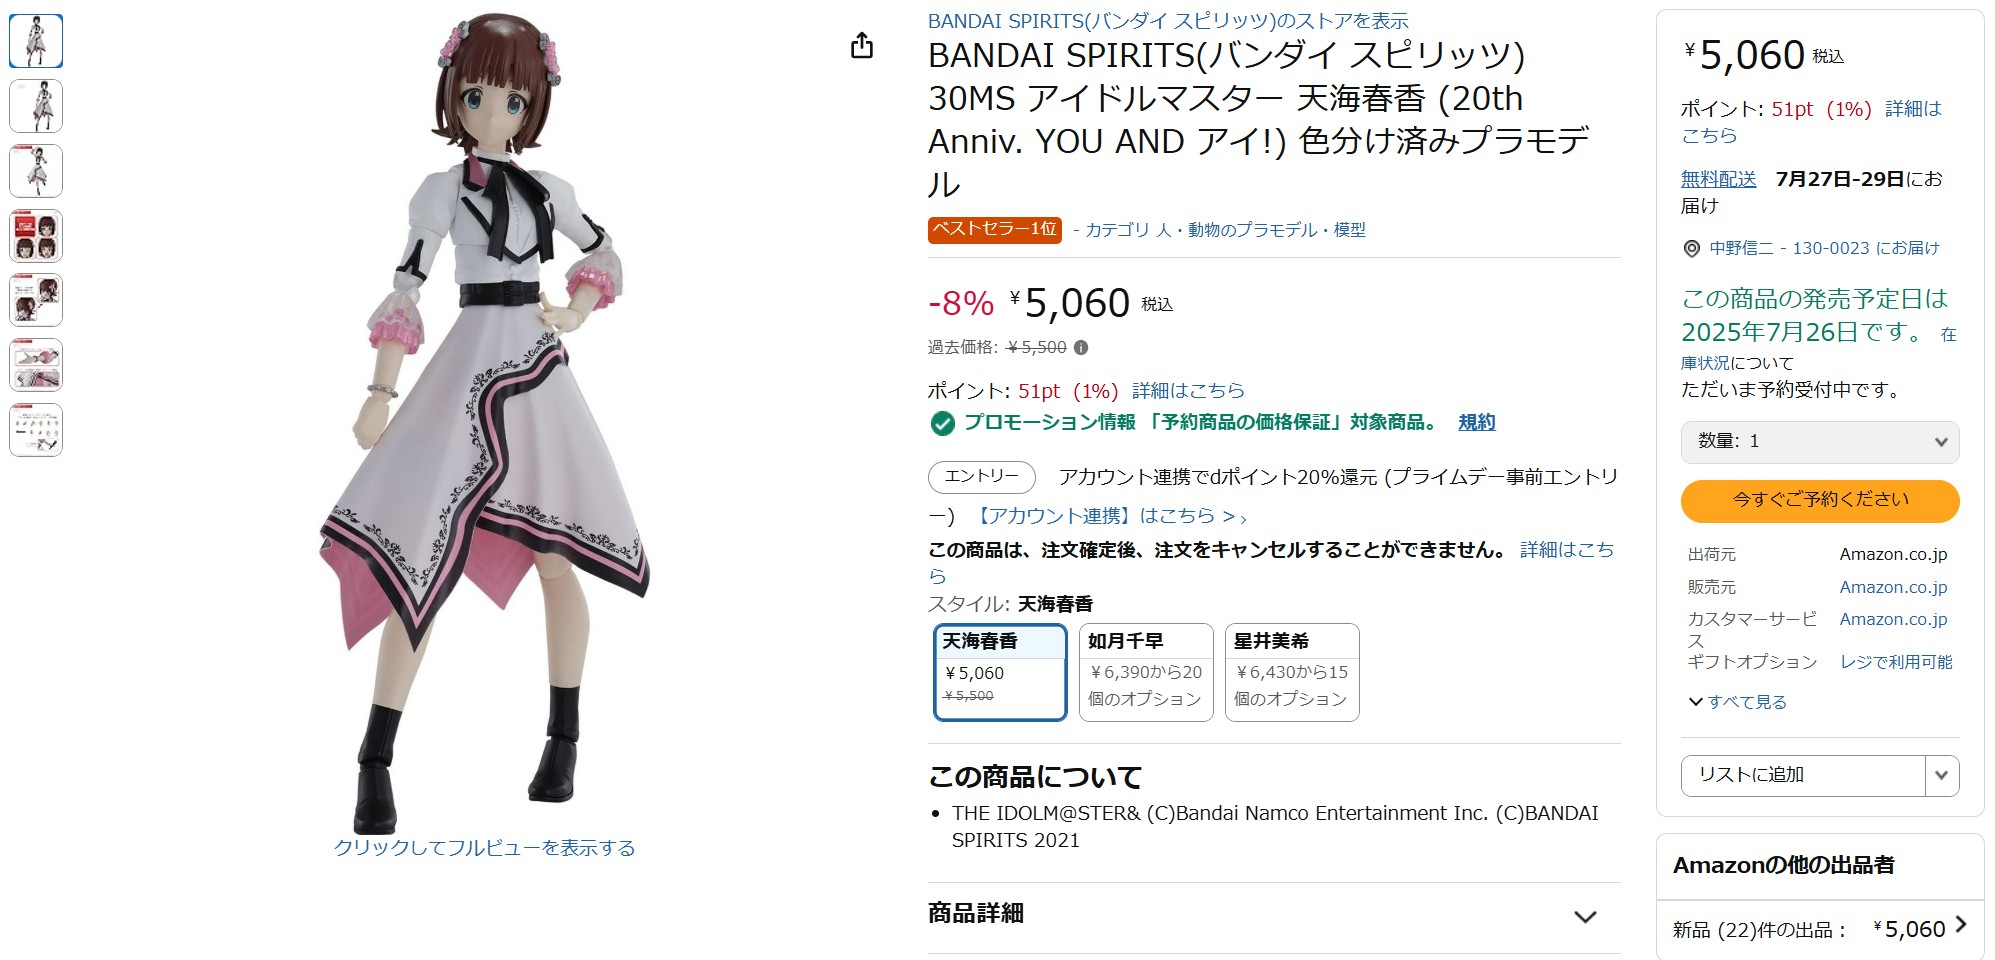The width and height of the screenshot is (1995, 960).
Task: Click the 無料配送 free shipping link
Action: [x=1718, y=179]
